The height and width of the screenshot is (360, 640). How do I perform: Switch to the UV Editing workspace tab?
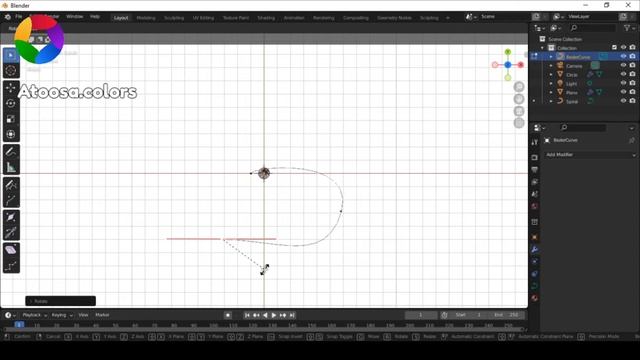[203, 18]
